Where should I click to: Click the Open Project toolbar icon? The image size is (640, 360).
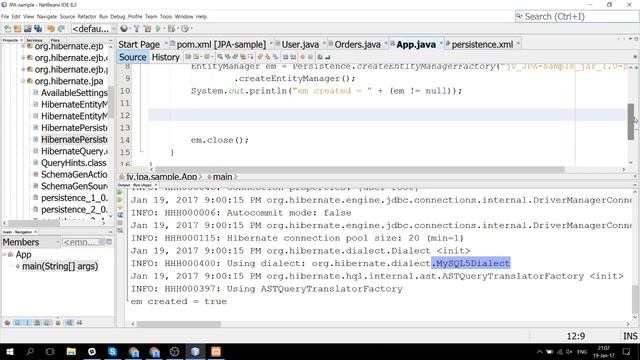(x=27, y=29)
